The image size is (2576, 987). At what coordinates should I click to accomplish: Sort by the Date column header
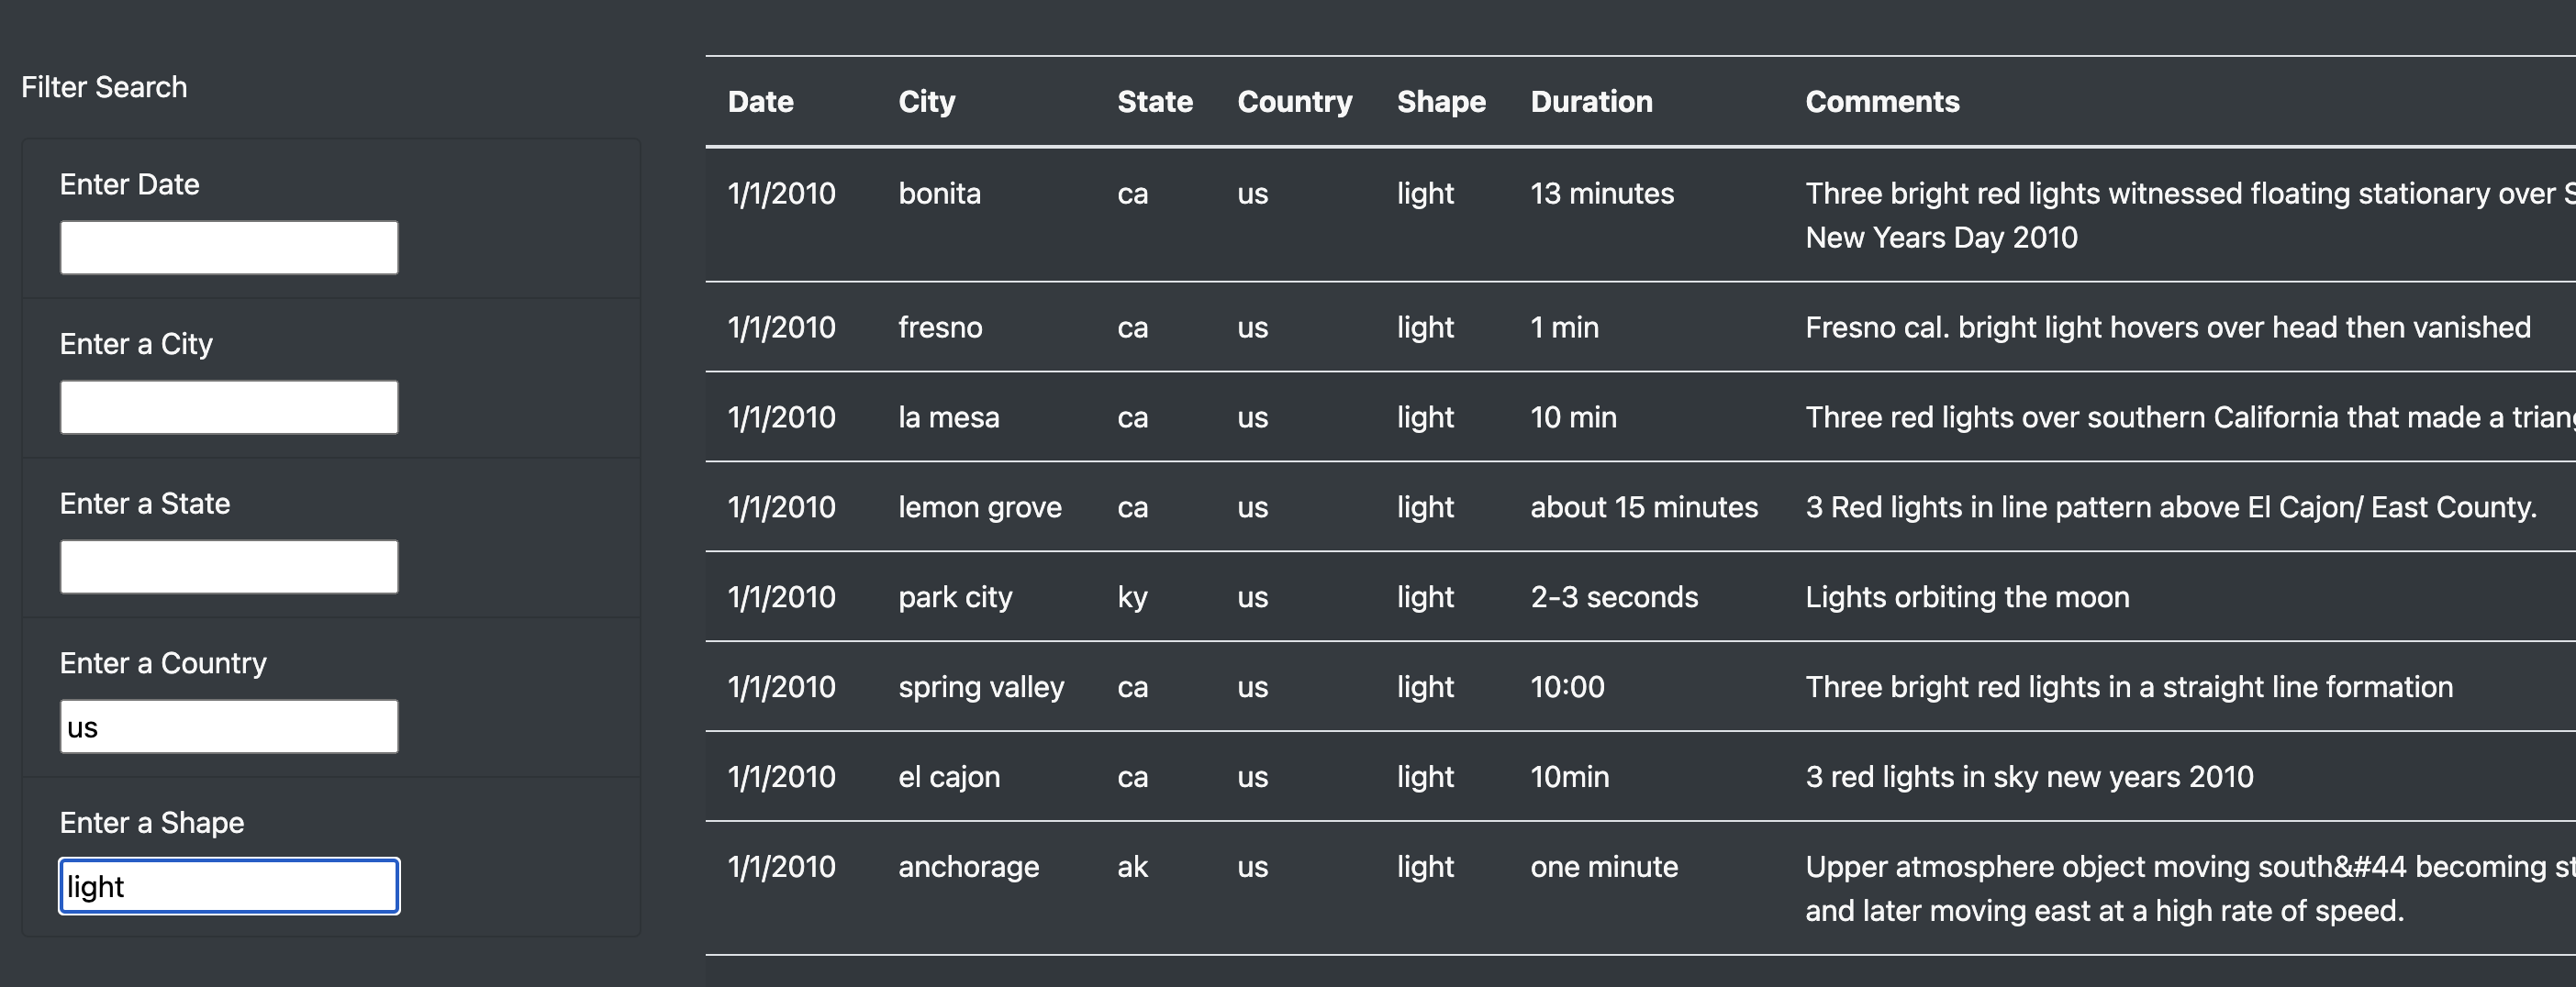pos(761,101)
